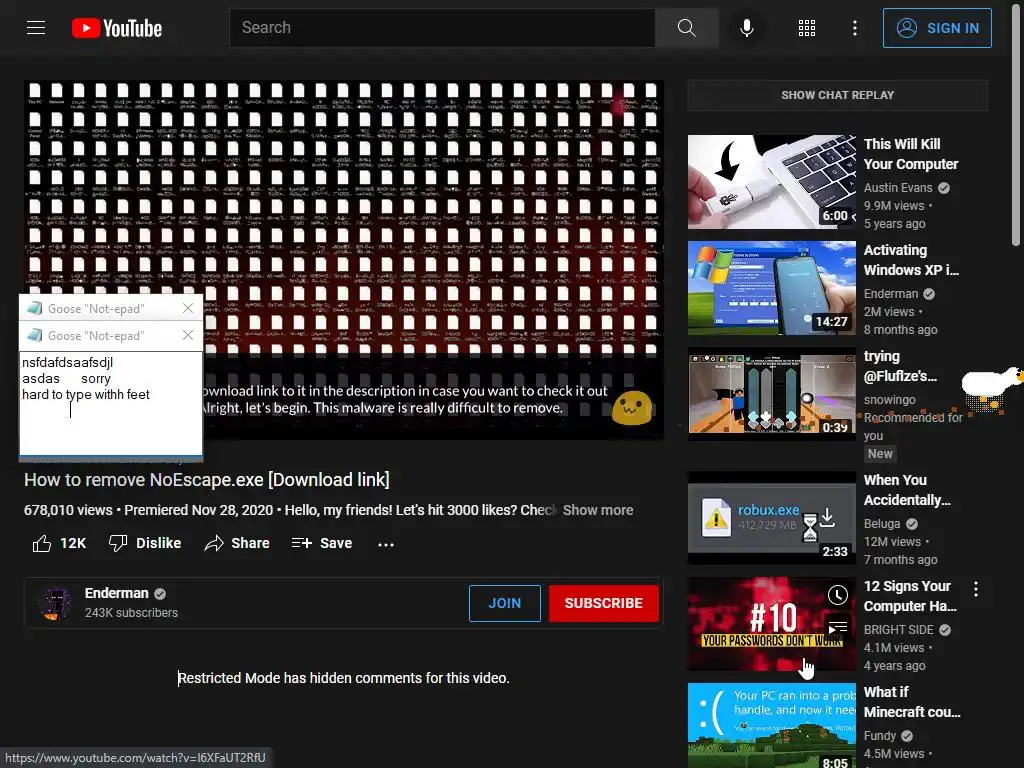This screenshot has width=1024, height=768.
Task: Click the This Will Kill Your Computer title
Action: pyautogui.click(x=910, y=154)
